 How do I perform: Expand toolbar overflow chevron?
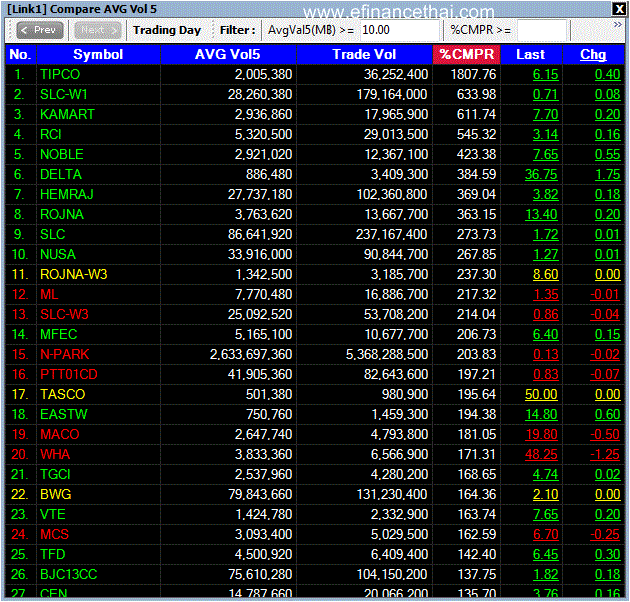(618, 25)
